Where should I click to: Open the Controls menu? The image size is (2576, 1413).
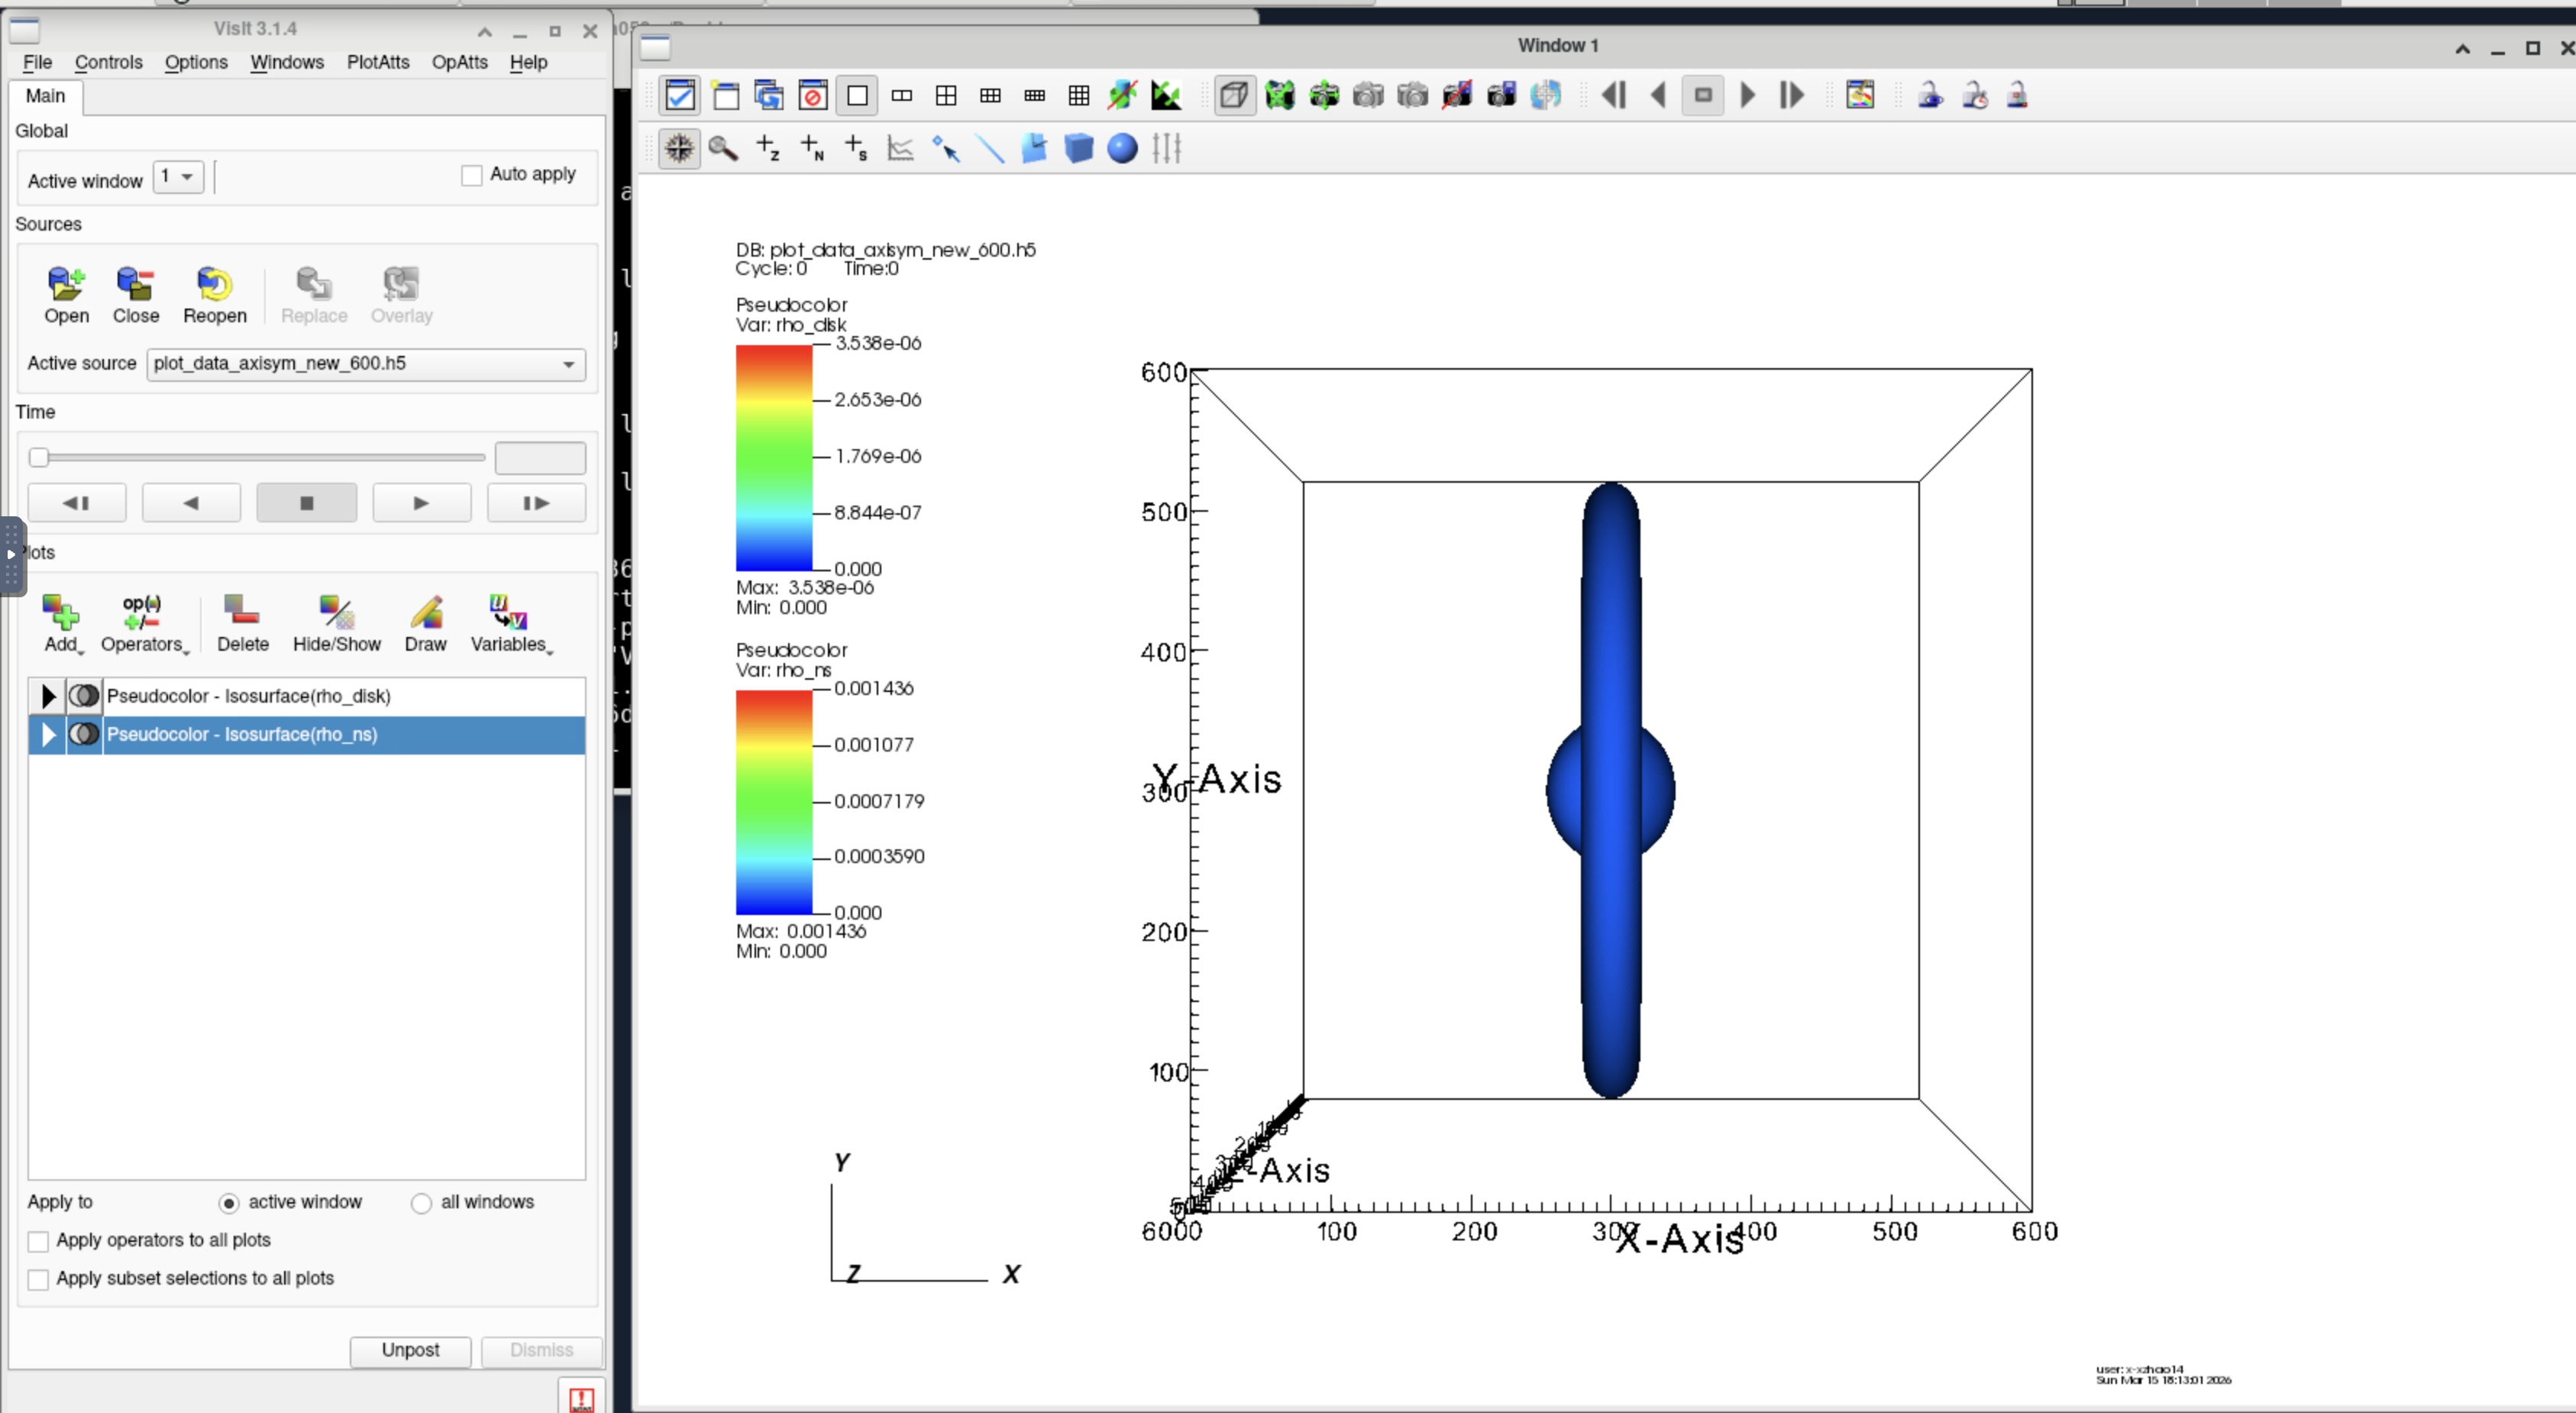pos(109,62)
